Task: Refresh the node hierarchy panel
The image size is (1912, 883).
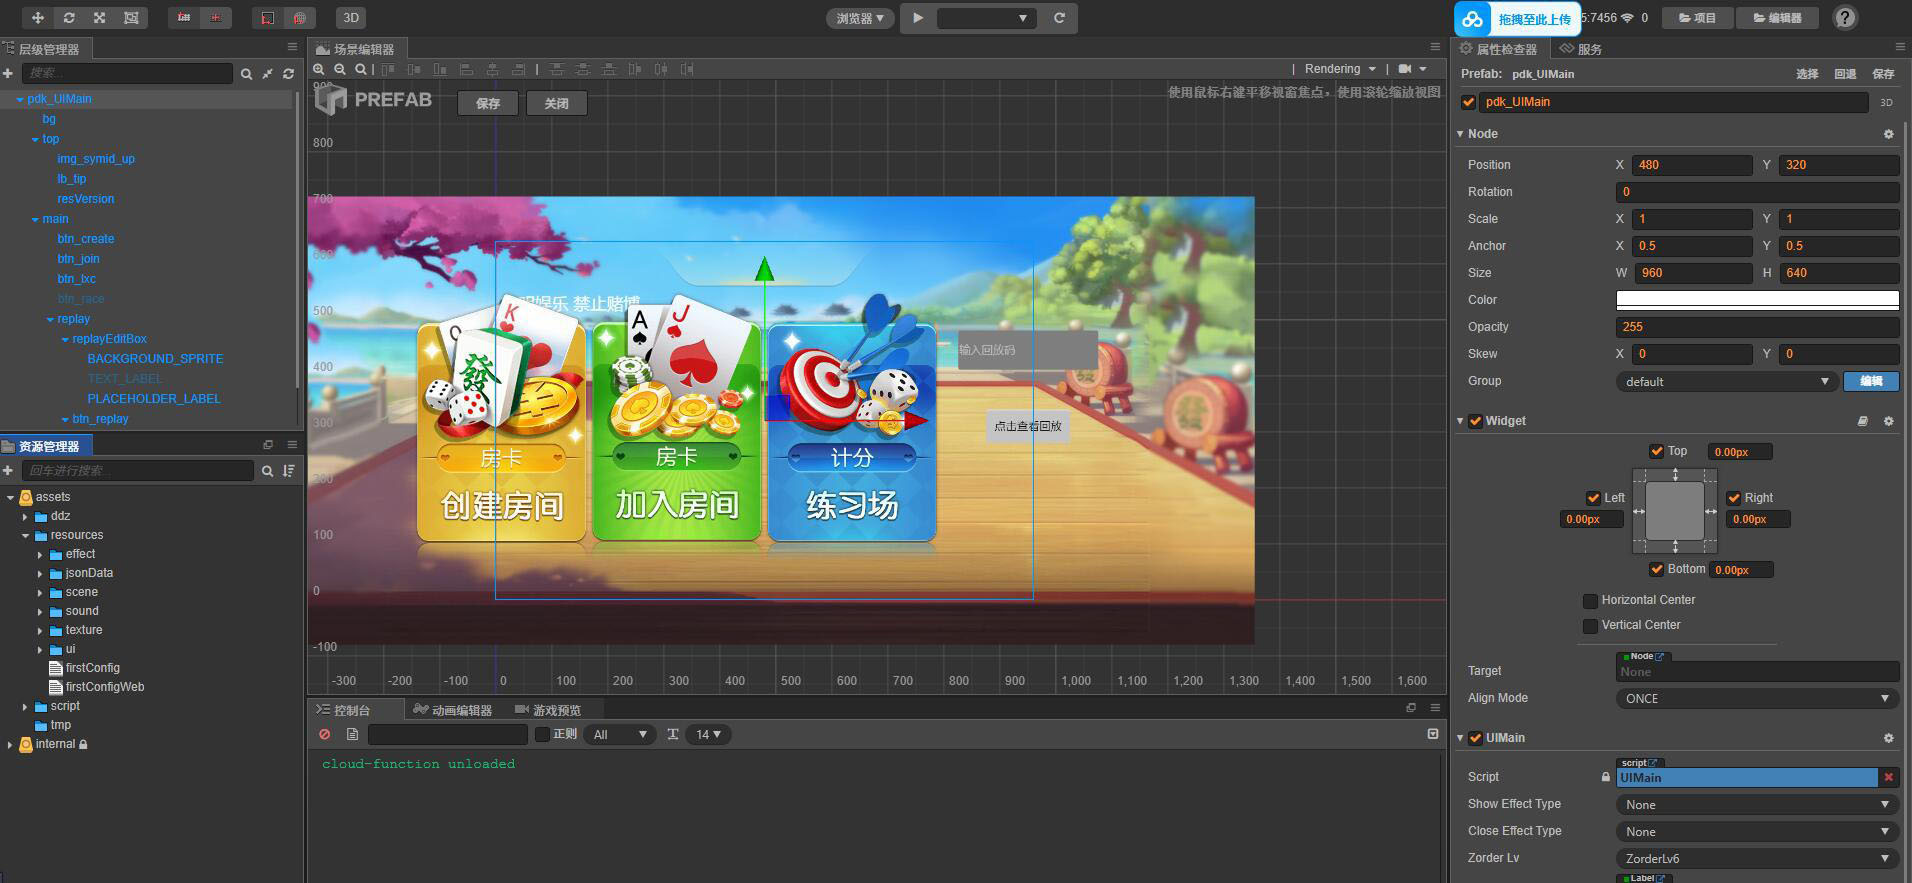Action: (289, 73)
